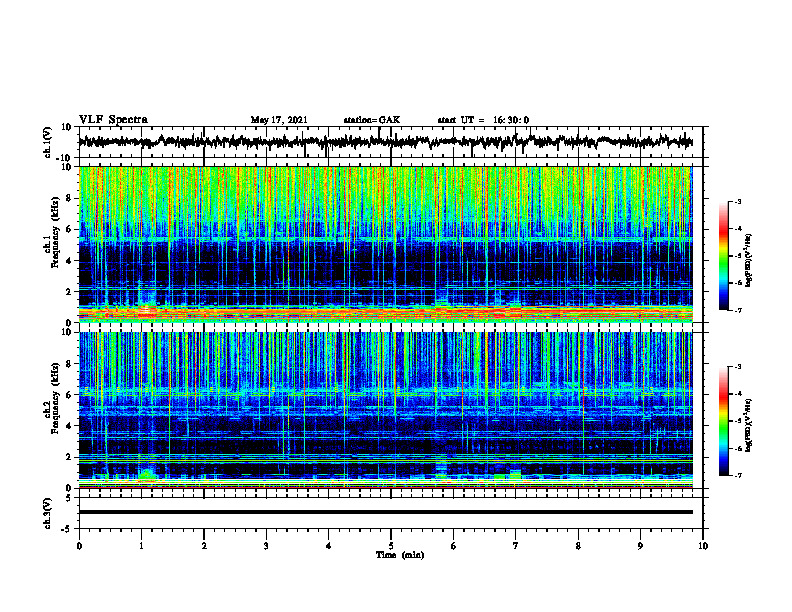This screenshot has width=792, height=612.
Task: Click inside the ch.1 spectrogram panel
Action: pos(385,244)
